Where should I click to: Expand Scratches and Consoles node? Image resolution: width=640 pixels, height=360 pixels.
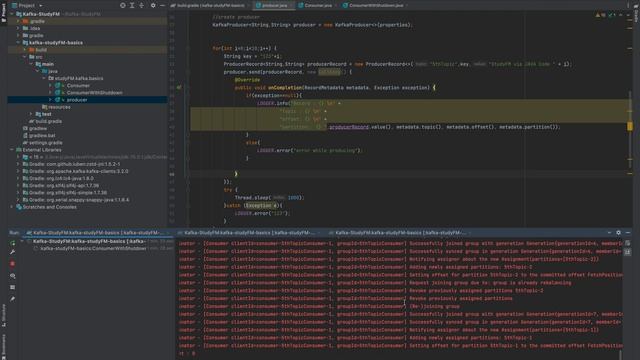point(12,207)
